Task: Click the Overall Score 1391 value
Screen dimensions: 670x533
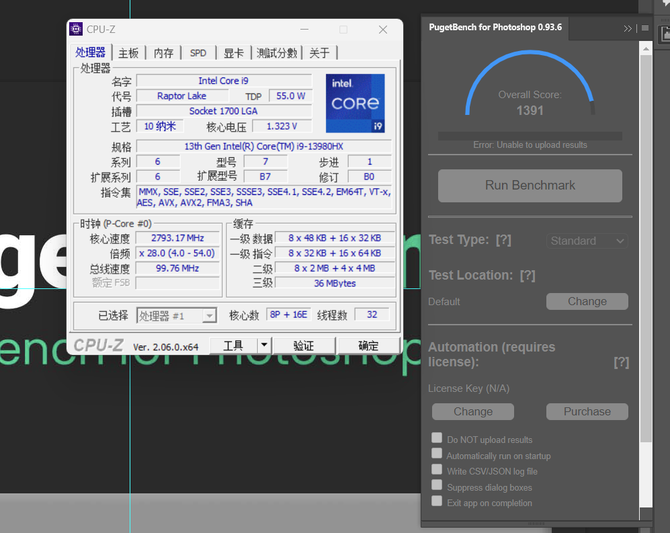Action: click(x=530, y=111)
